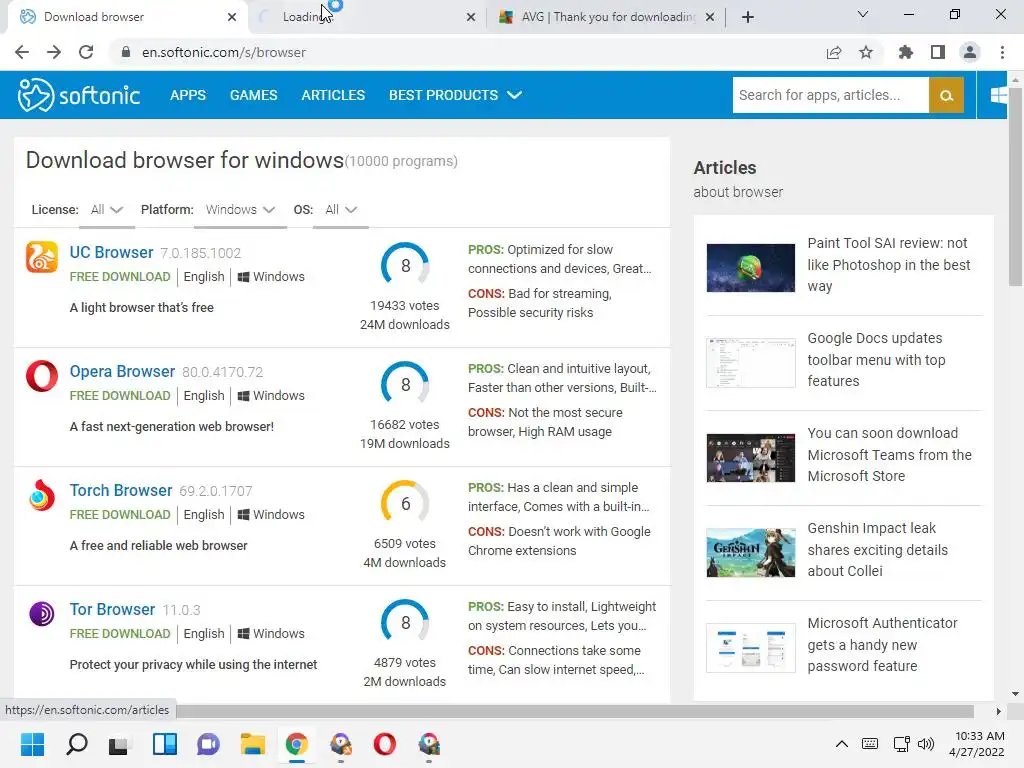The width and height of the screenshot is (1024, 768).
Task: Open the UC Browser app icon
Action: coord(42,257)
